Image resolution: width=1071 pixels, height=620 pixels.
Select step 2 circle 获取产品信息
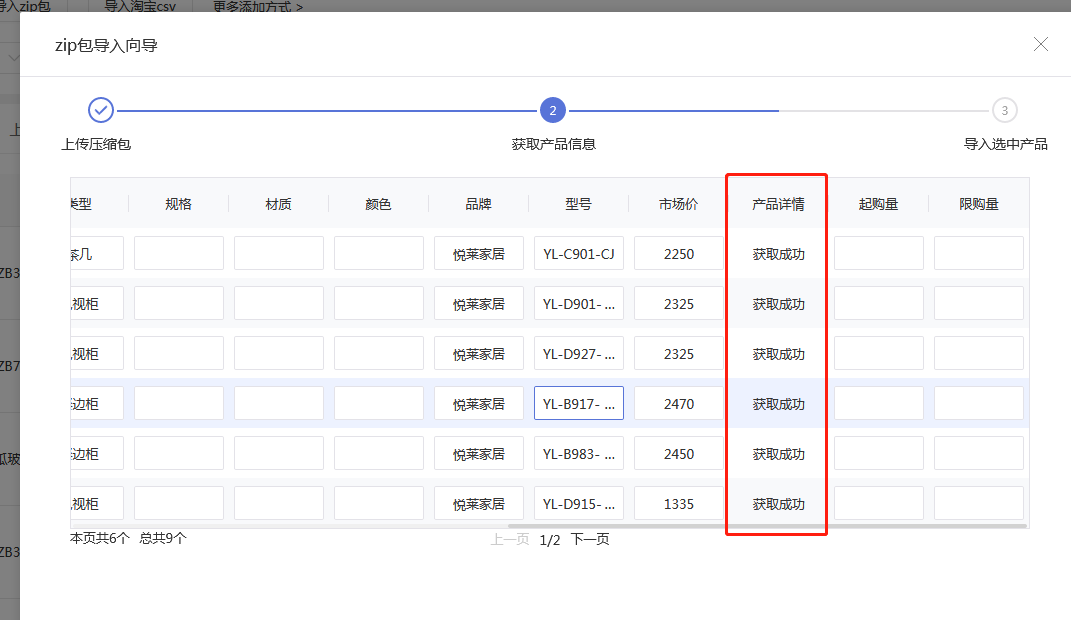[552, 110]
